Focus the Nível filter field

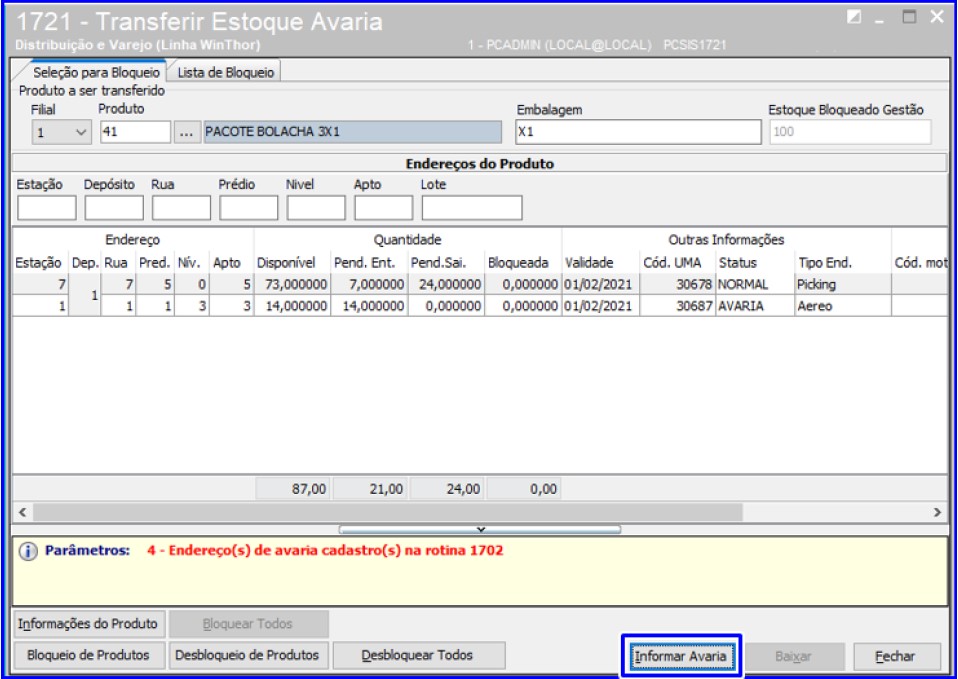[316, 208]
